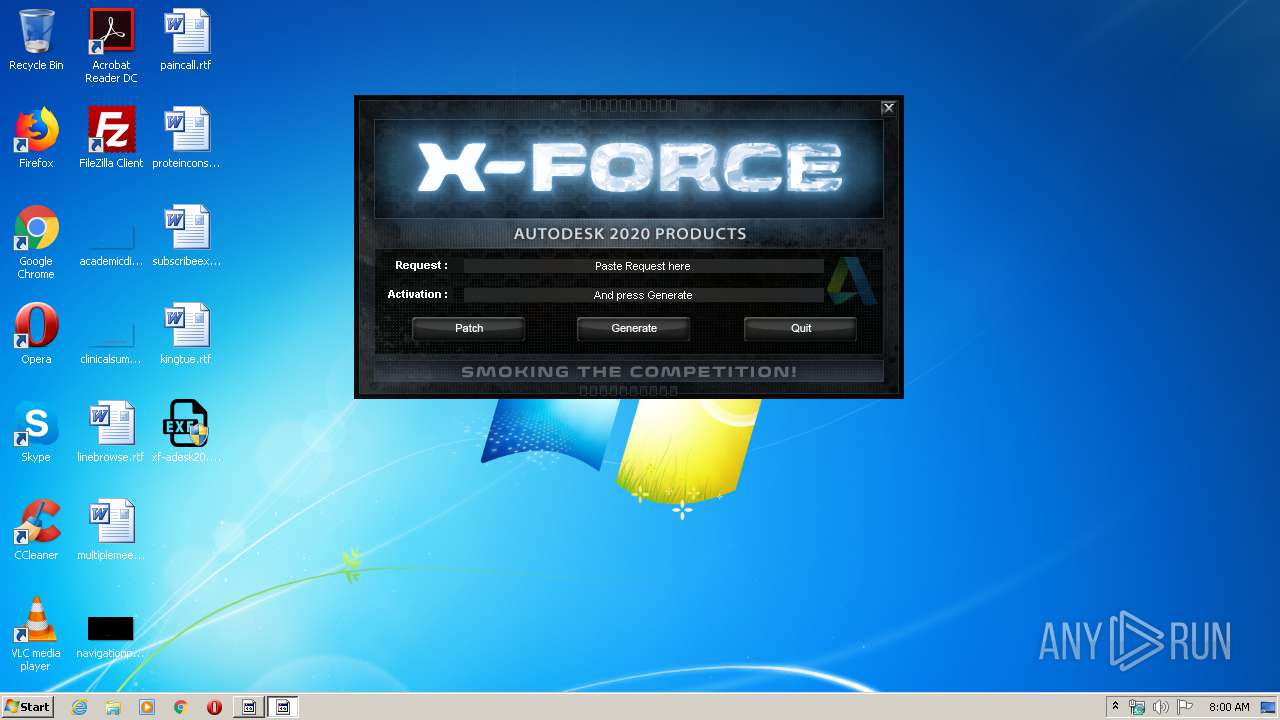Click the Generate button
This screenshot has height=720, width=1280.
[634, 328]
